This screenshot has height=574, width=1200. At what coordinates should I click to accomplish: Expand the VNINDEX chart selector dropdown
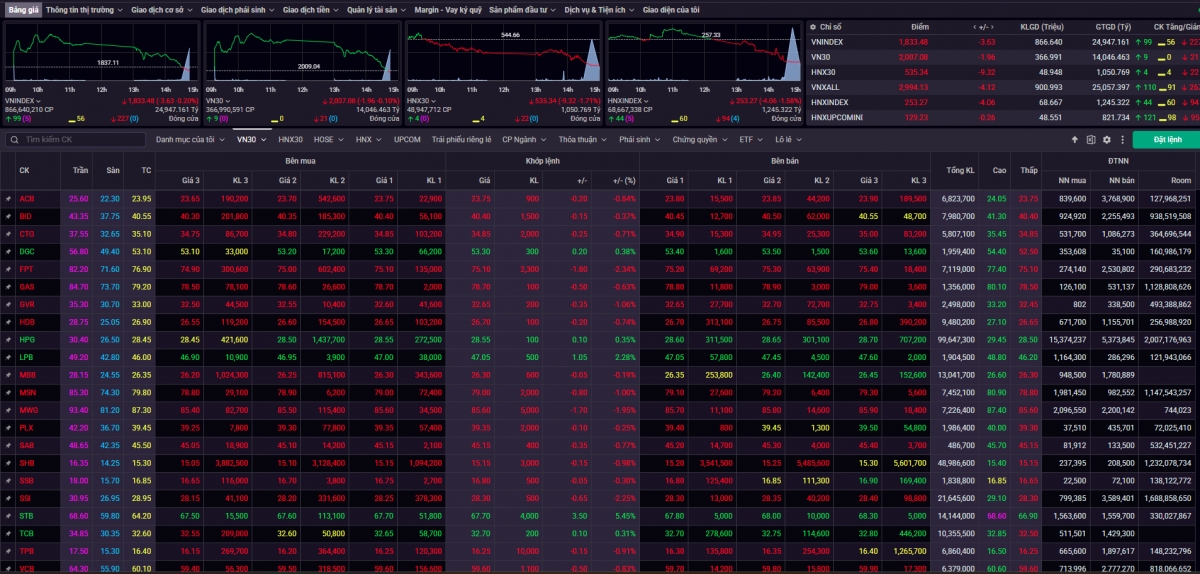tap(39, 101)
